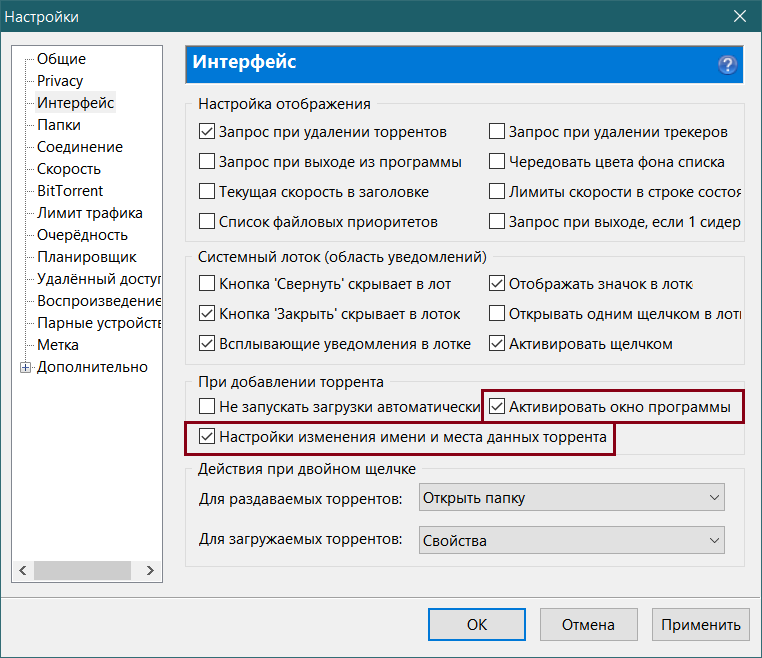Open the Privacy settings section
The width and height of the screenshot is (762, 658).
pyautogui.click(x=60, y=81)
